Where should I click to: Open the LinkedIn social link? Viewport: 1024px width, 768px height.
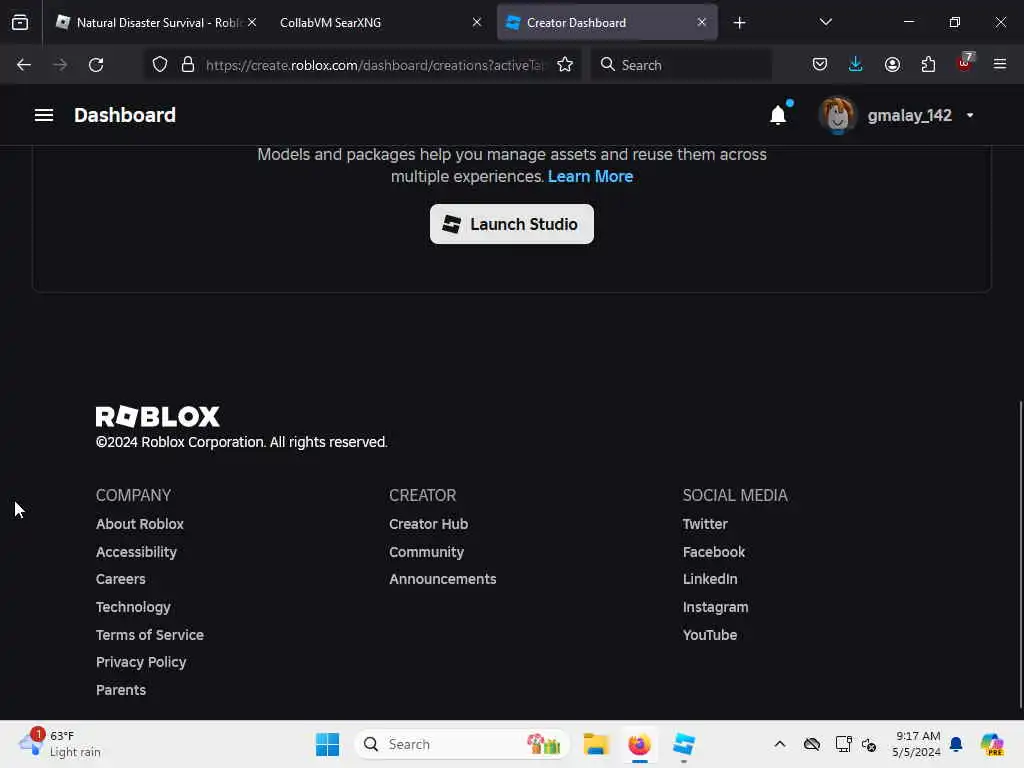pos(710,579)
